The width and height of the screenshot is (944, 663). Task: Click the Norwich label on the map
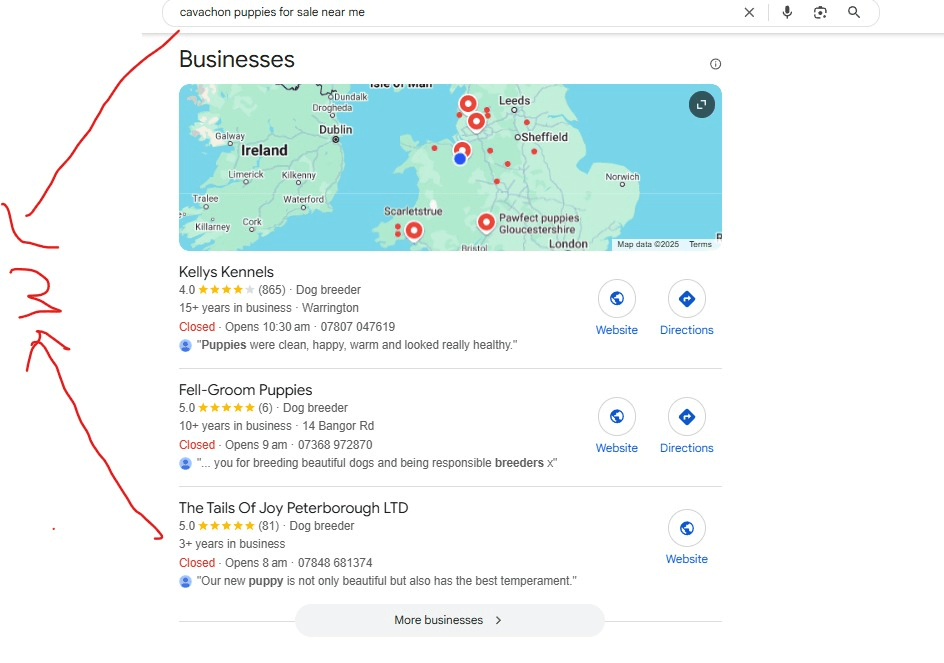pos(623,176)
